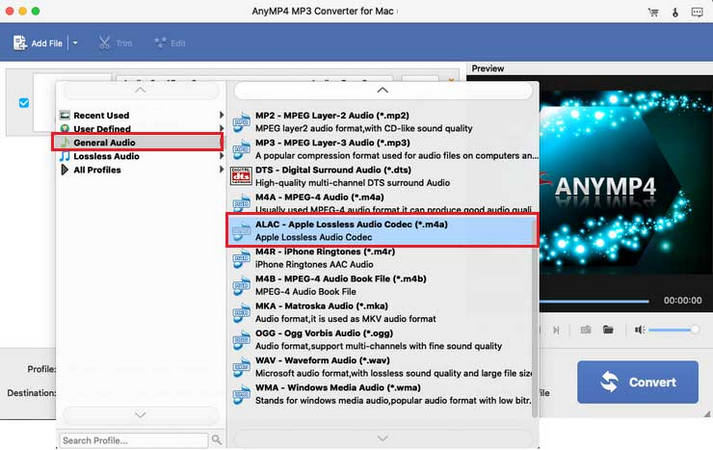Image resolution: width=713 pixels, height=450 pixels.
Task: Click the MP3 format file icon
Action: (x=241, y=149)
